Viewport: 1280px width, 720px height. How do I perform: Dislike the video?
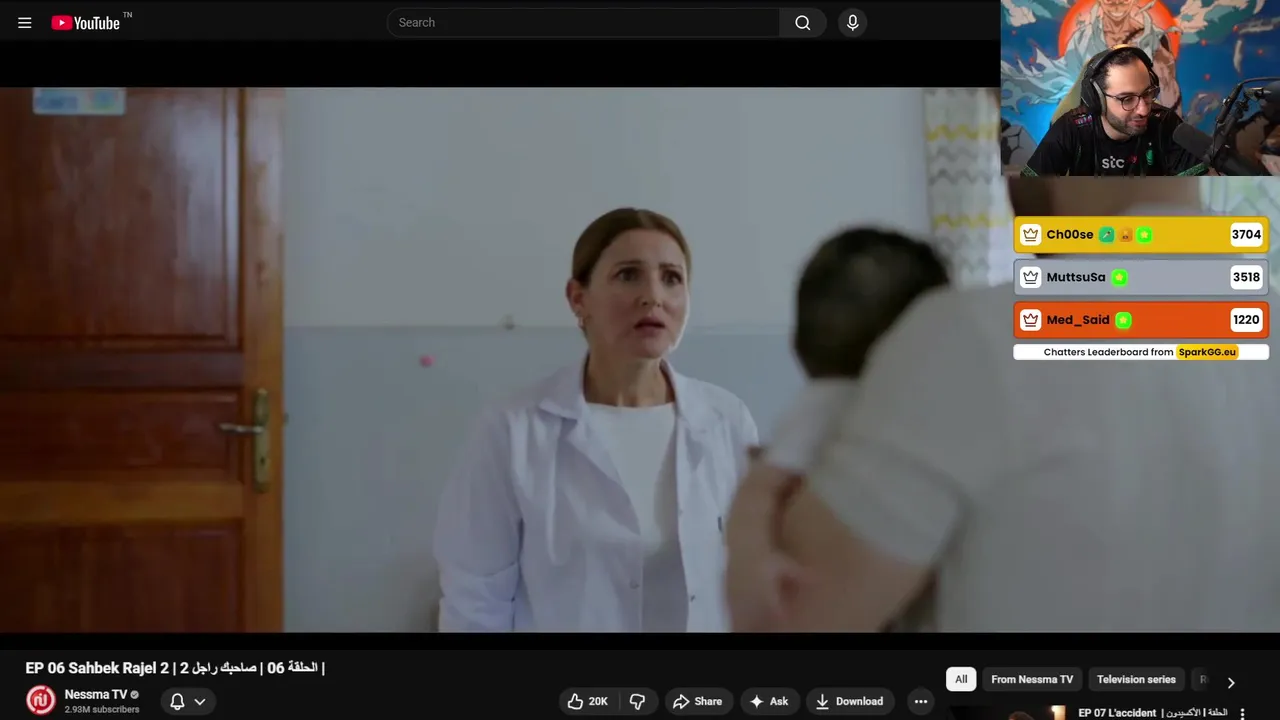(x=637, y=701)
